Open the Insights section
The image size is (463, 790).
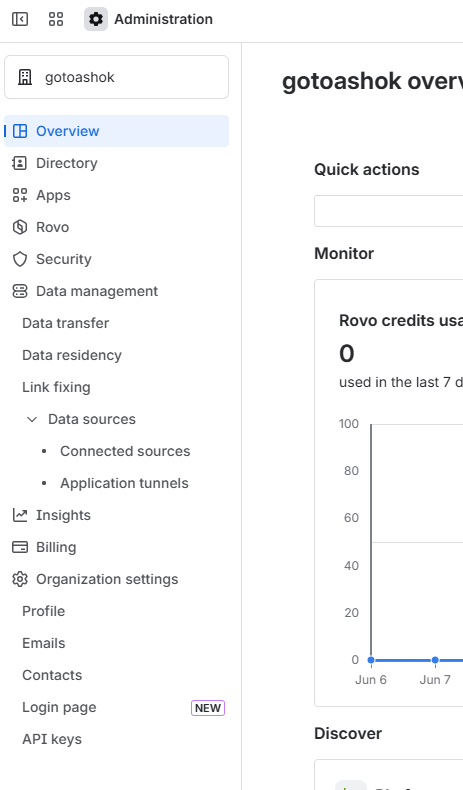pyautogui.click(x=116, y=515)
